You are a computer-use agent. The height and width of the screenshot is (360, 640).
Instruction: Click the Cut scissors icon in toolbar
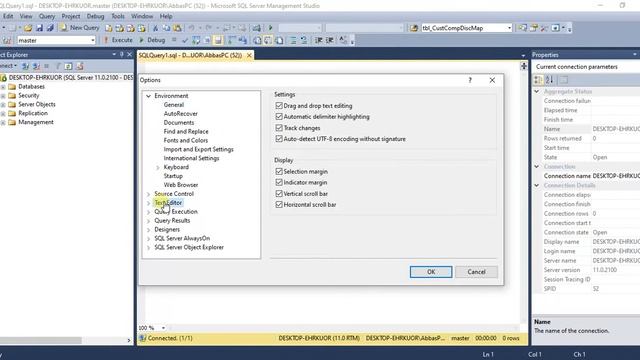click(155, 28)
